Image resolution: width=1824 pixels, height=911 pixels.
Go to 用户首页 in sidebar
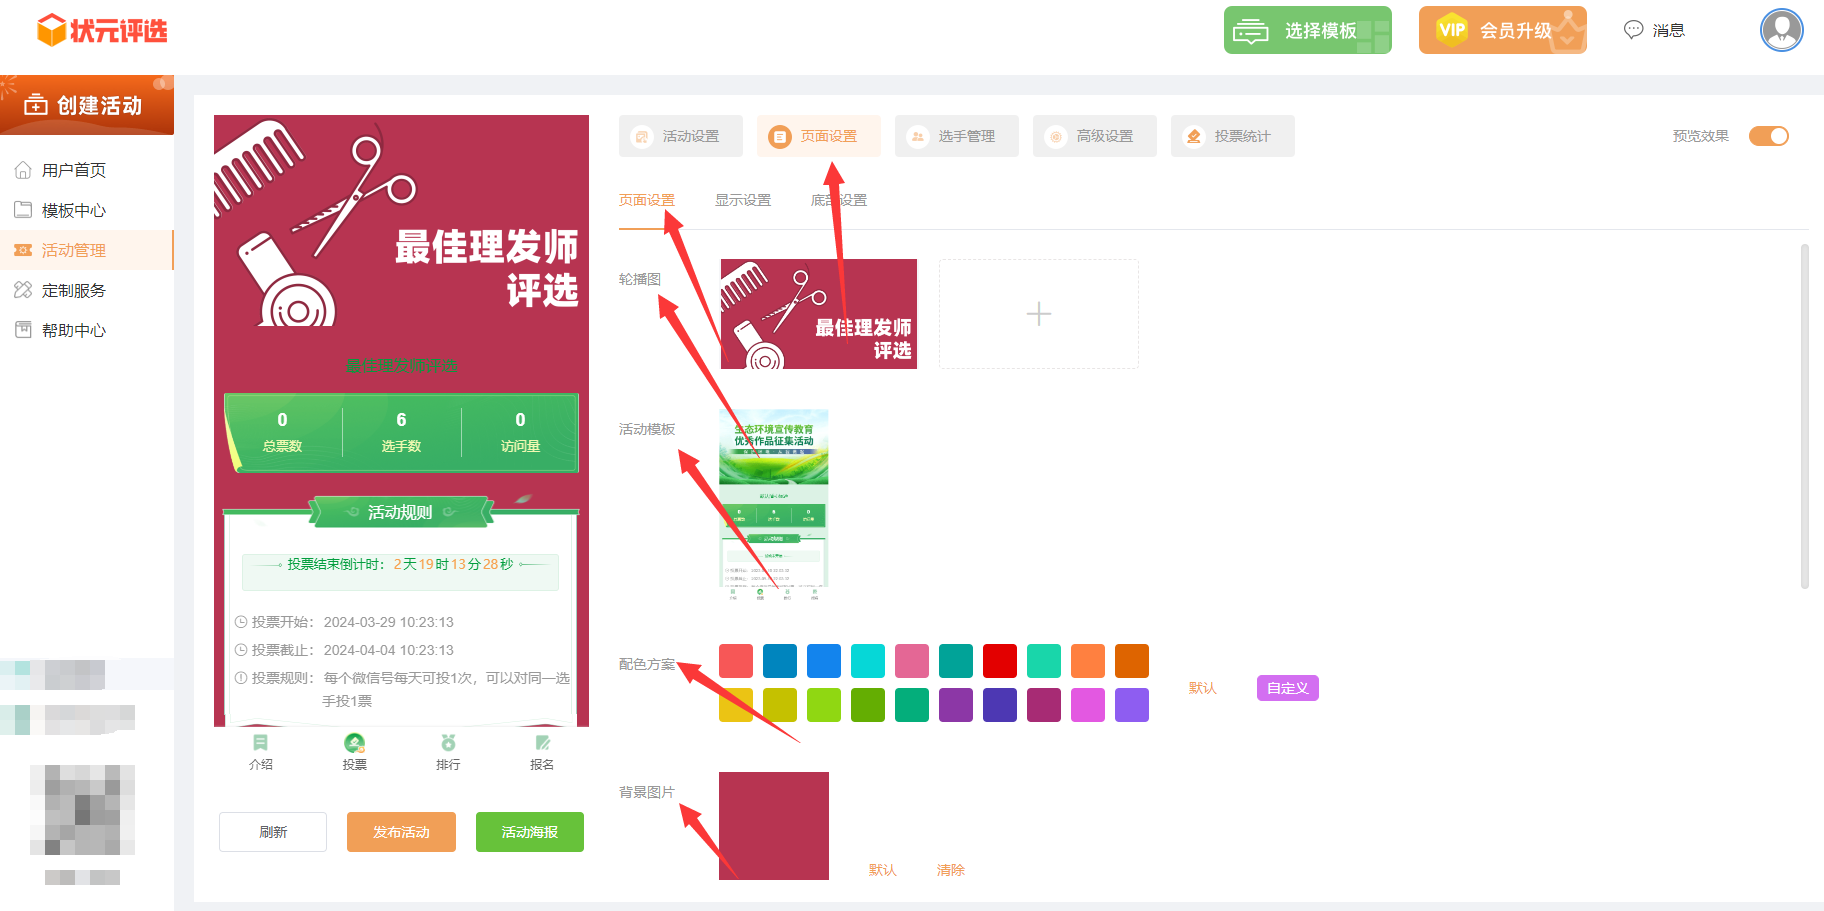[x=74, y=171]
